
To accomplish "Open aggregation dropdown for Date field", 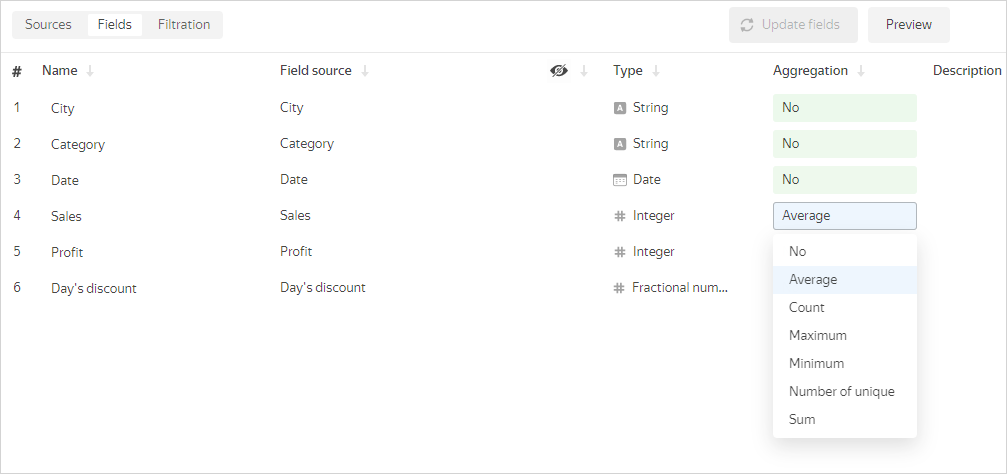I will pos(844,180).
